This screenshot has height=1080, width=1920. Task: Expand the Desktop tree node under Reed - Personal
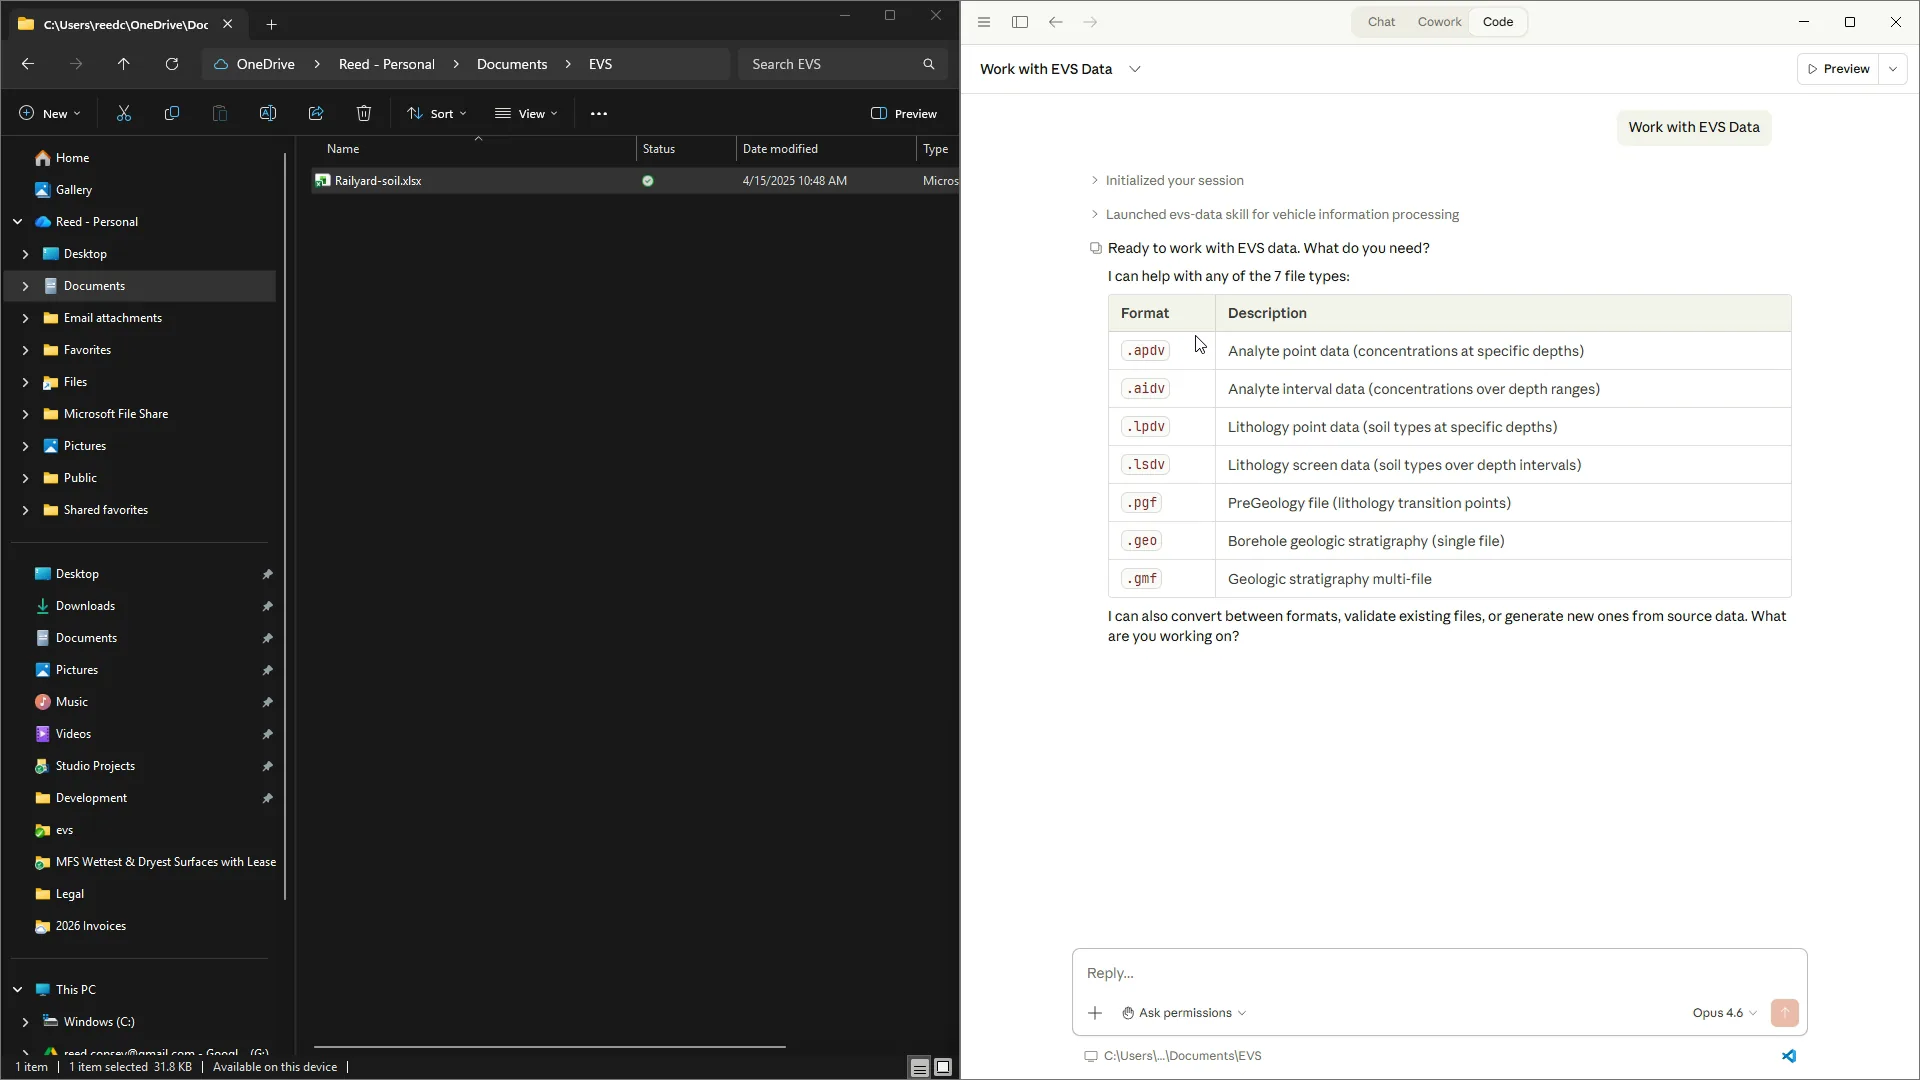[x=25, y=254]
